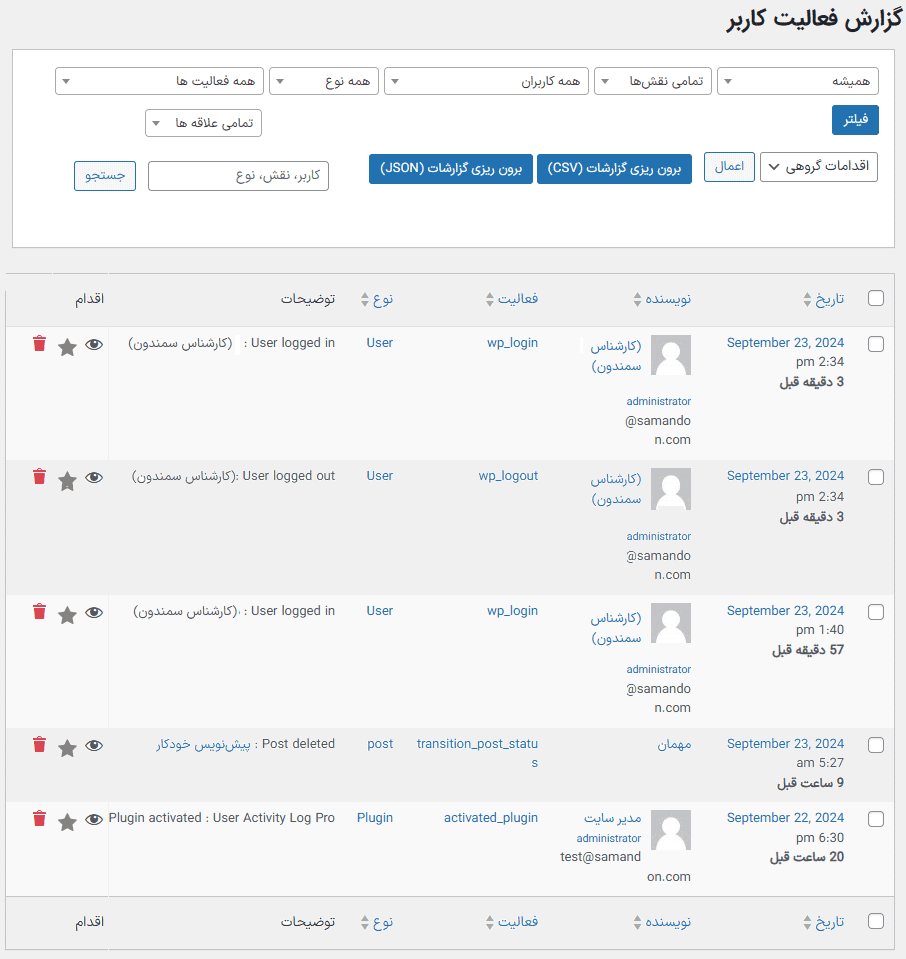Sort by نوع using header sort arrows
The height and width of the screenshot is (959, 906).
point(365,299)
